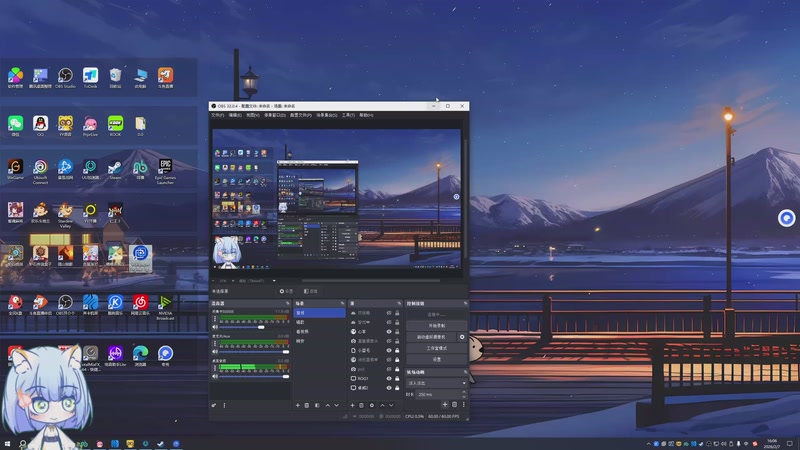Open 帮助(H) menu in OBS

click(366, 115)
